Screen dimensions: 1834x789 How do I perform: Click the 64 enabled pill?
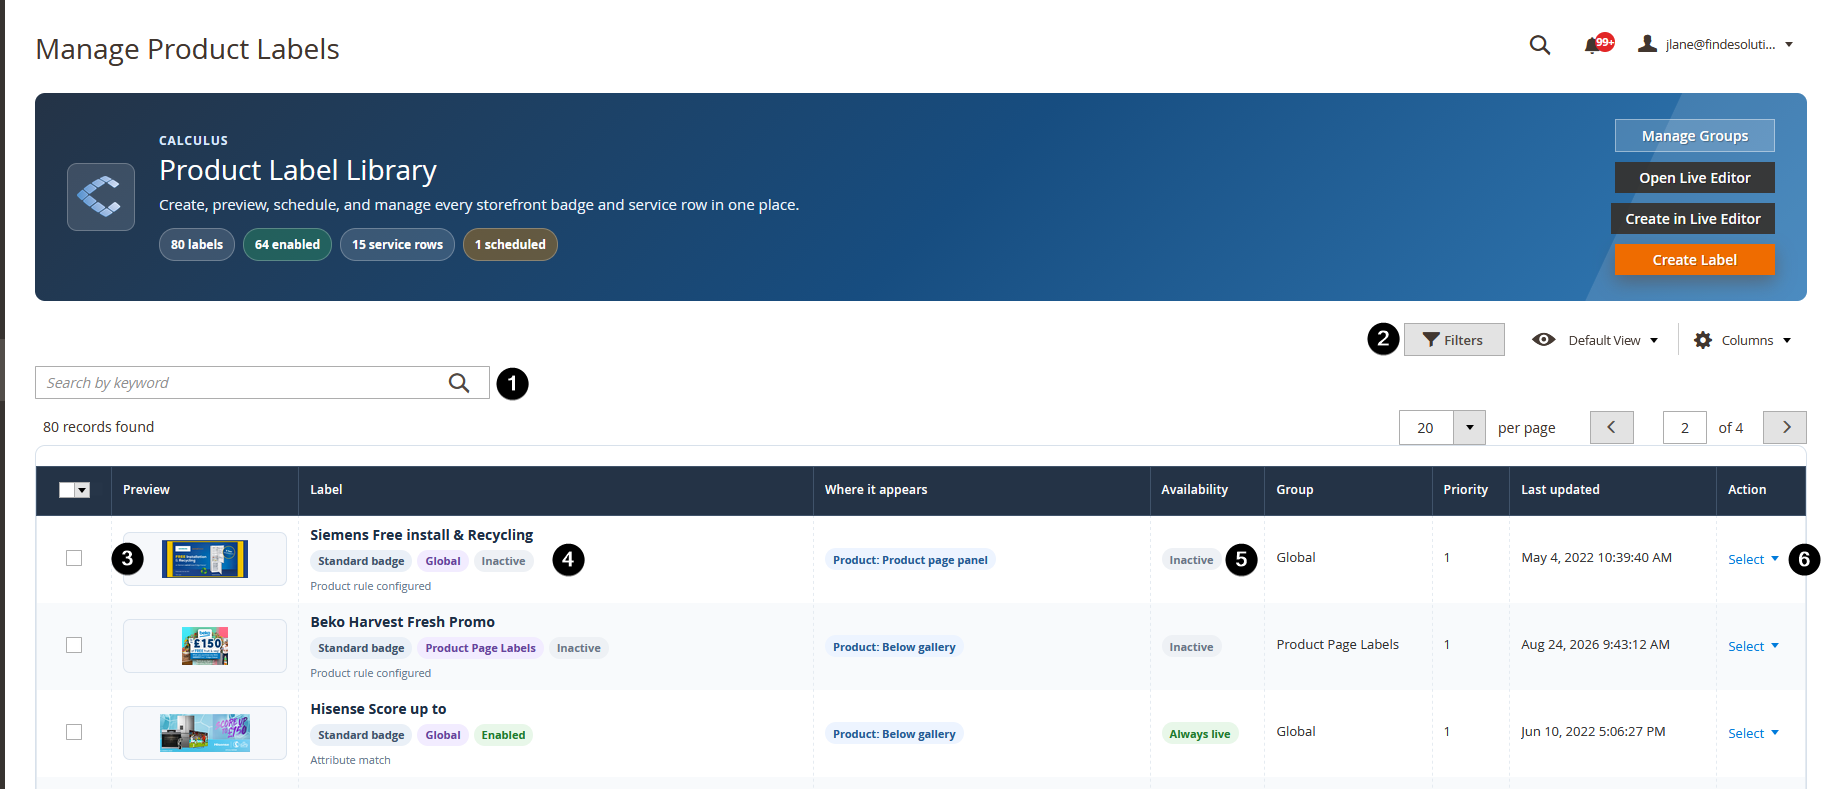(287, 244)
